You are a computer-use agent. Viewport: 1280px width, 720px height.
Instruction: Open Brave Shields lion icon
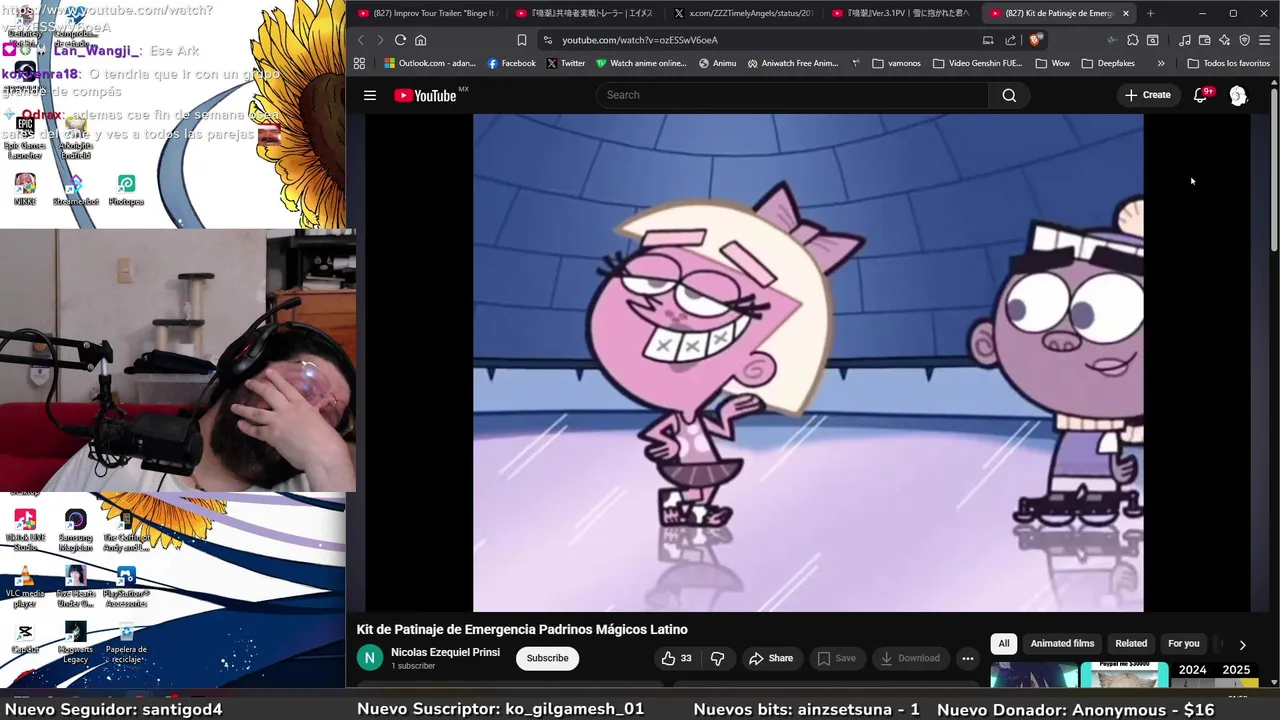coord(1035,40)
